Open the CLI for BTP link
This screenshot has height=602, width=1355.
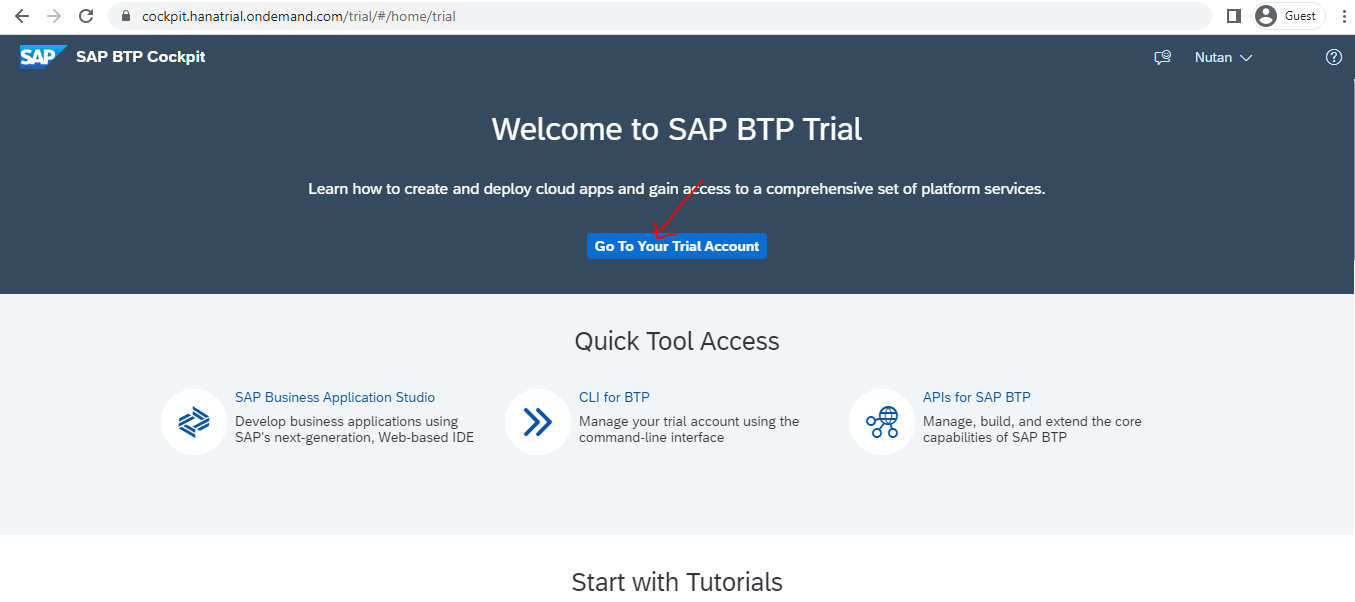pos(614,397)
